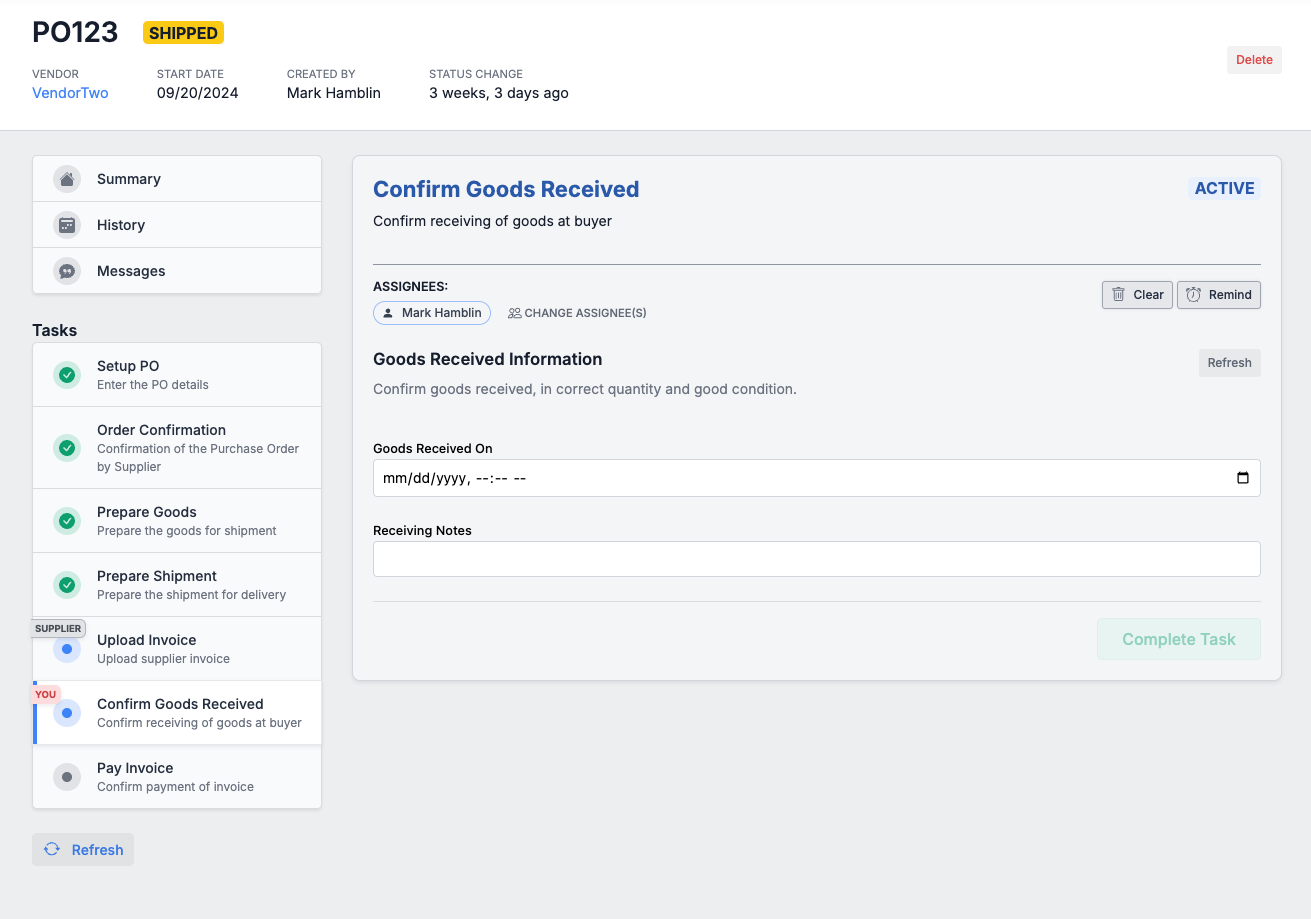Image resolution: width=1311 pixels, height=919 pixels.
Task: Click the people icon beside Change Assignee(s)
Action: click(514, 313)
